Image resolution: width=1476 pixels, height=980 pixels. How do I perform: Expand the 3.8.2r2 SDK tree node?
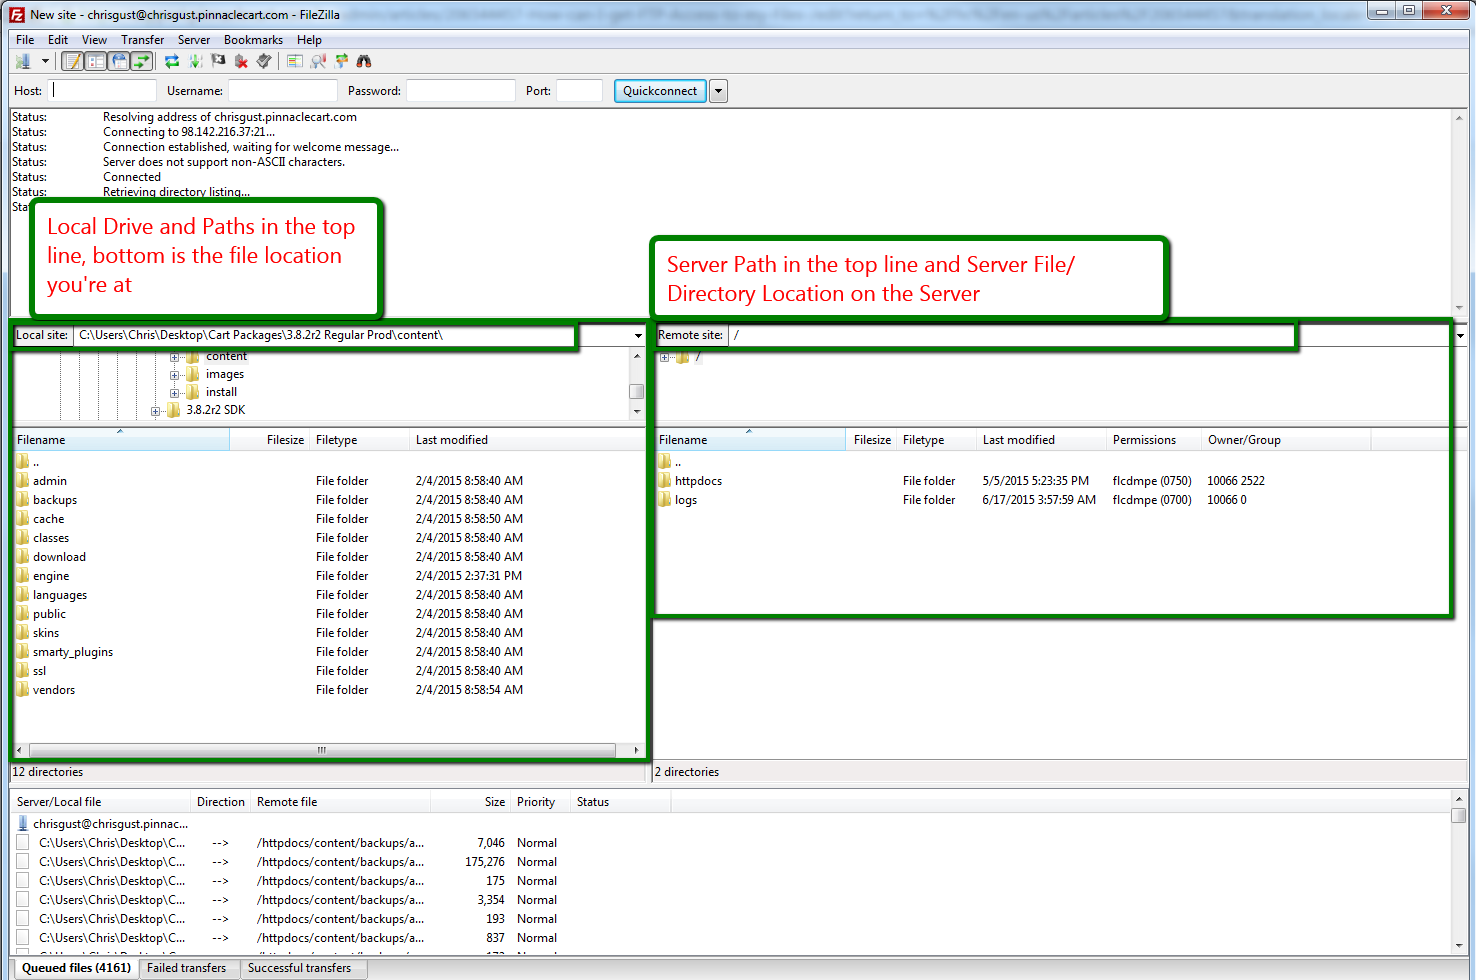[x=155, y=411]
